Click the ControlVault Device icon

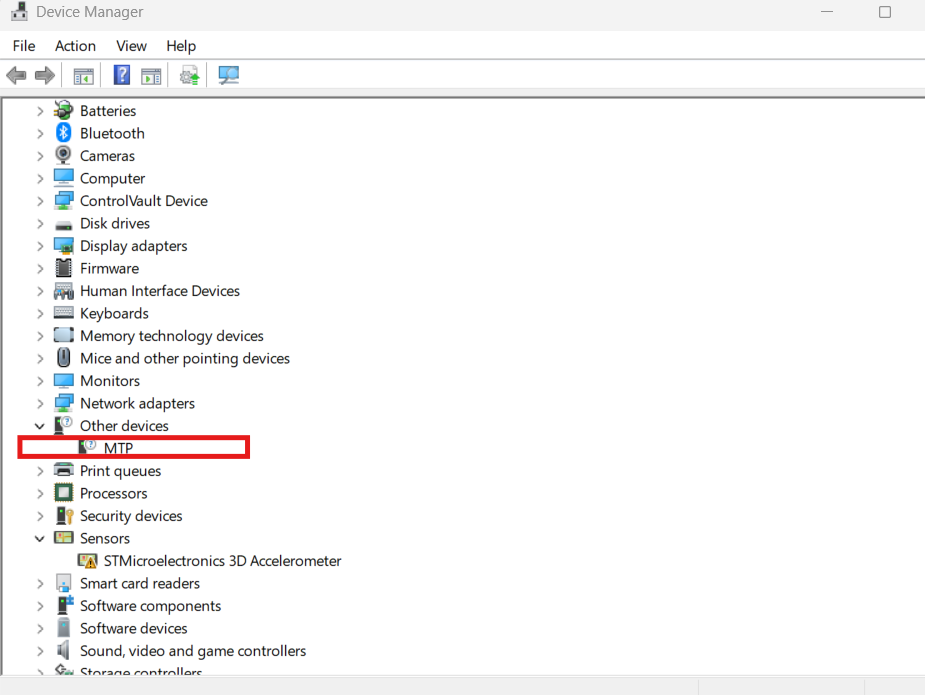pyautogui.click(x=63, y=201)
